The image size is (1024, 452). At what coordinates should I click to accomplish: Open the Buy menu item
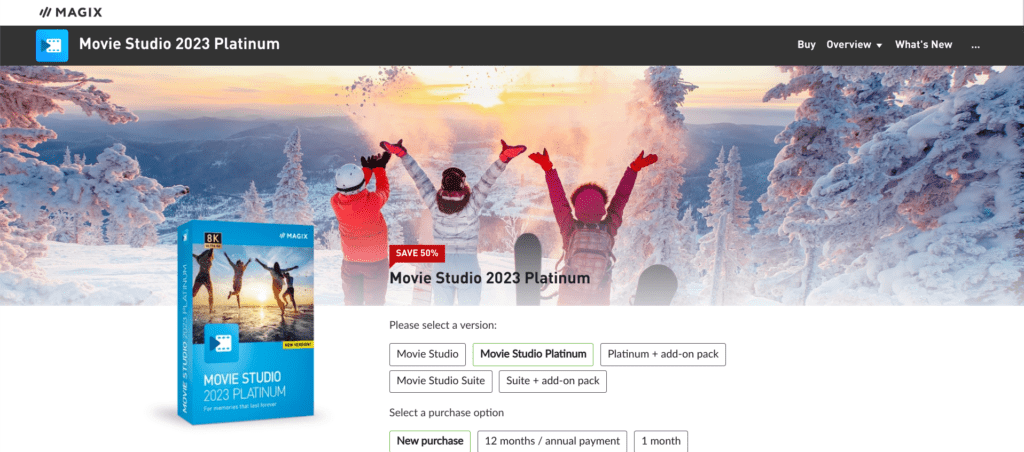pyautogui.click(x=807, y=44)
